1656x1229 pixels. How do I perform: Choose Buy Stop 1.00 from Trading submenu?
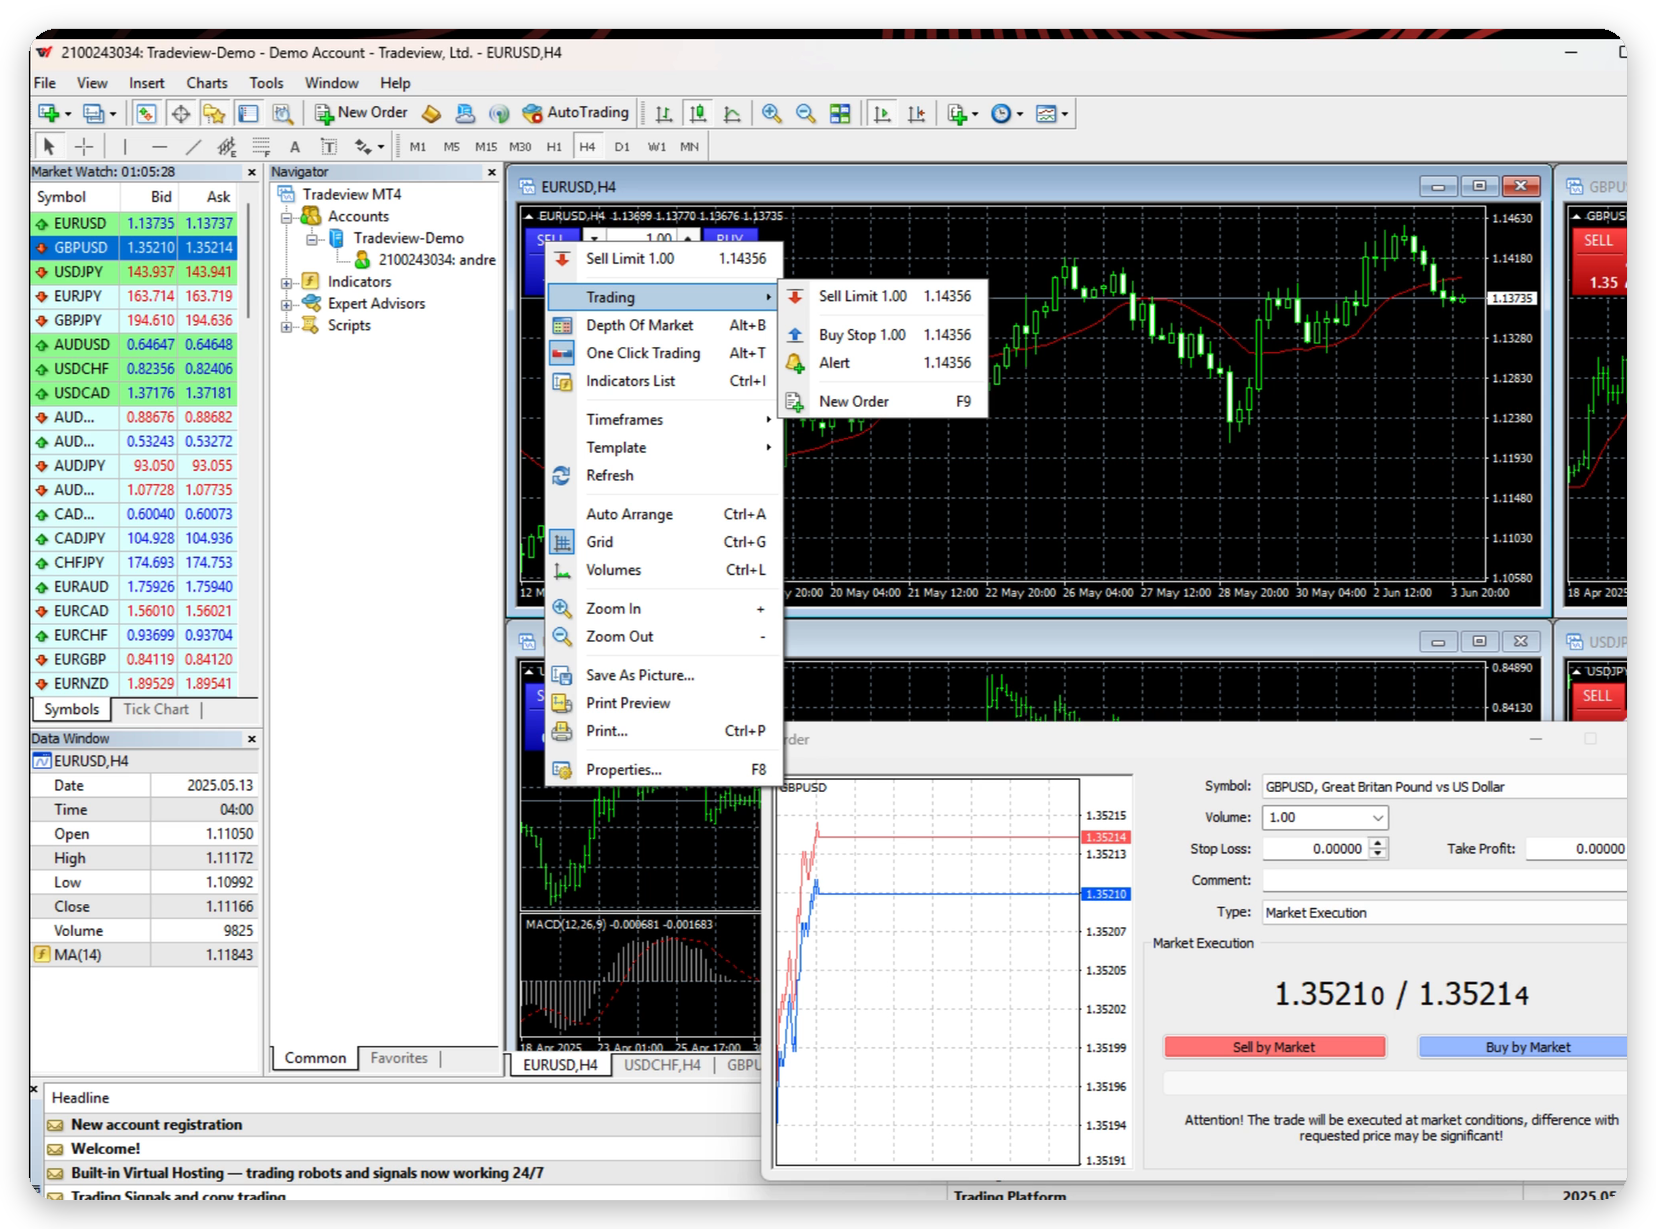pos(883,335)
